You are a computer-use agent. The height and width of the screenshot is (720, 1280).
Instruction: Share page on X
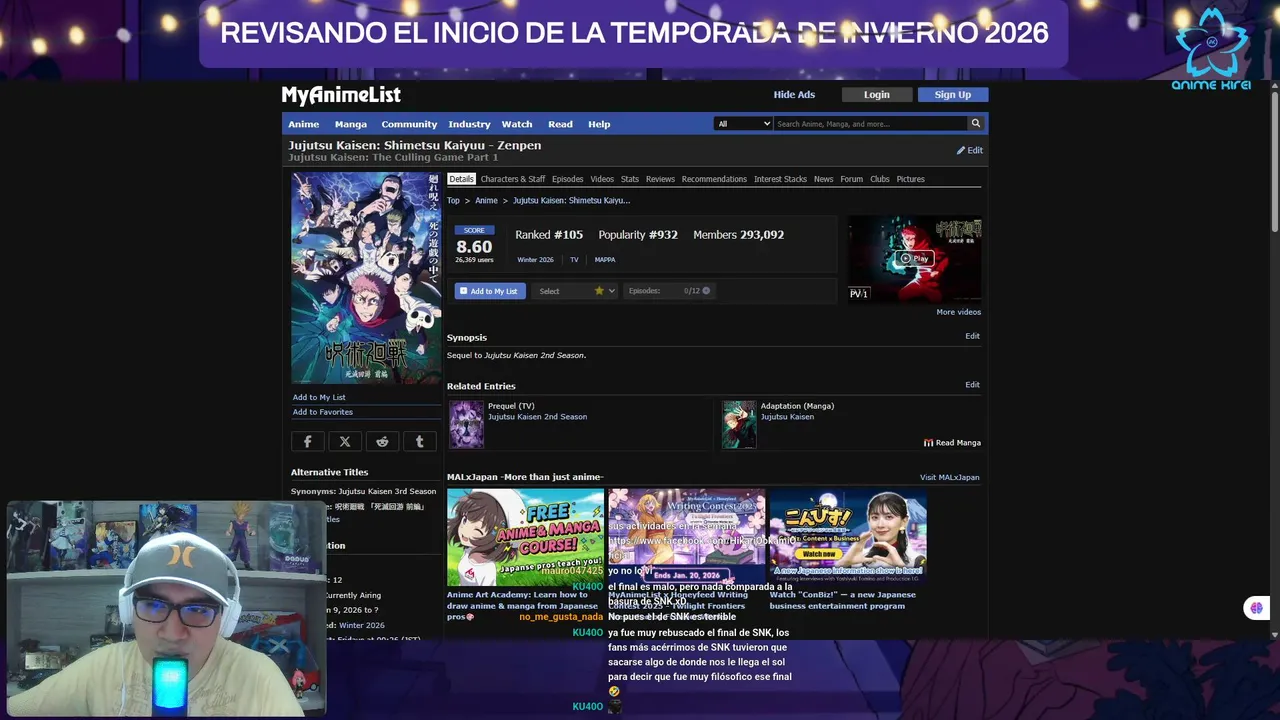tap(345, 441)
